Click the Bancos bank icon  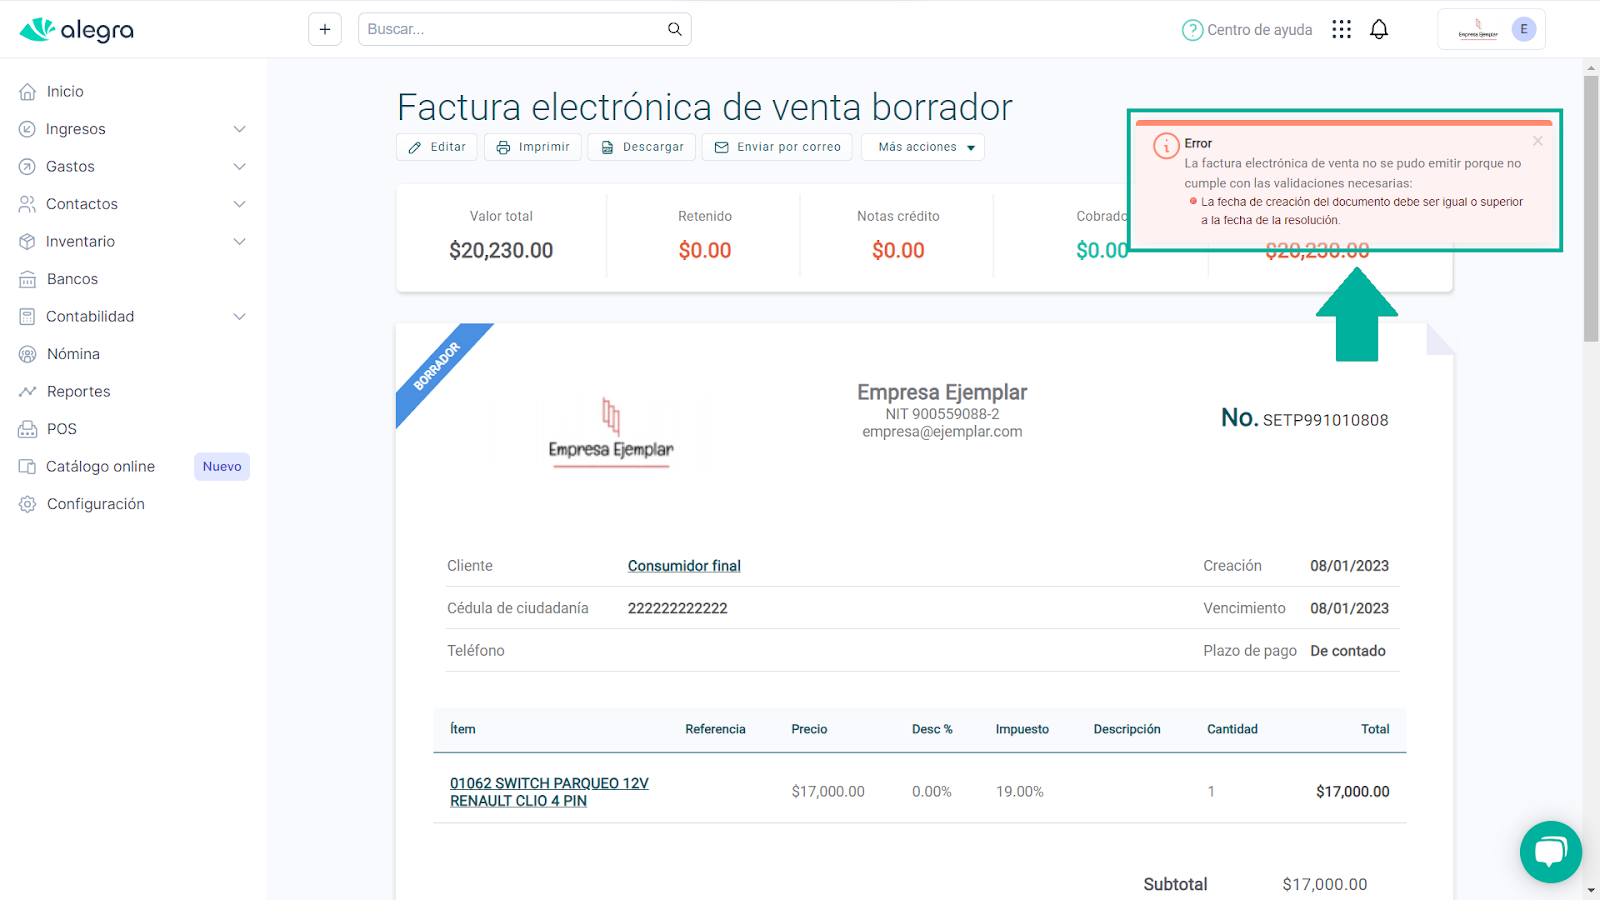pos(28,279)
